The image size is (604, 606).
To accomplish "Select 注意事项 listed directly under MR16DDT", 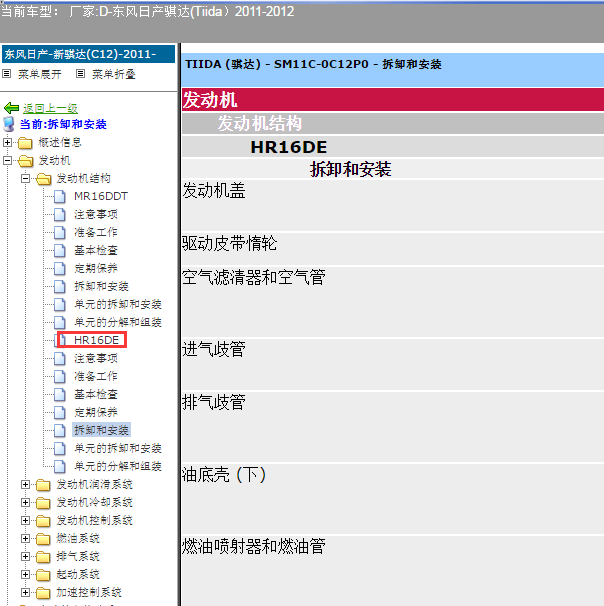I will click(x=96, y=214).
